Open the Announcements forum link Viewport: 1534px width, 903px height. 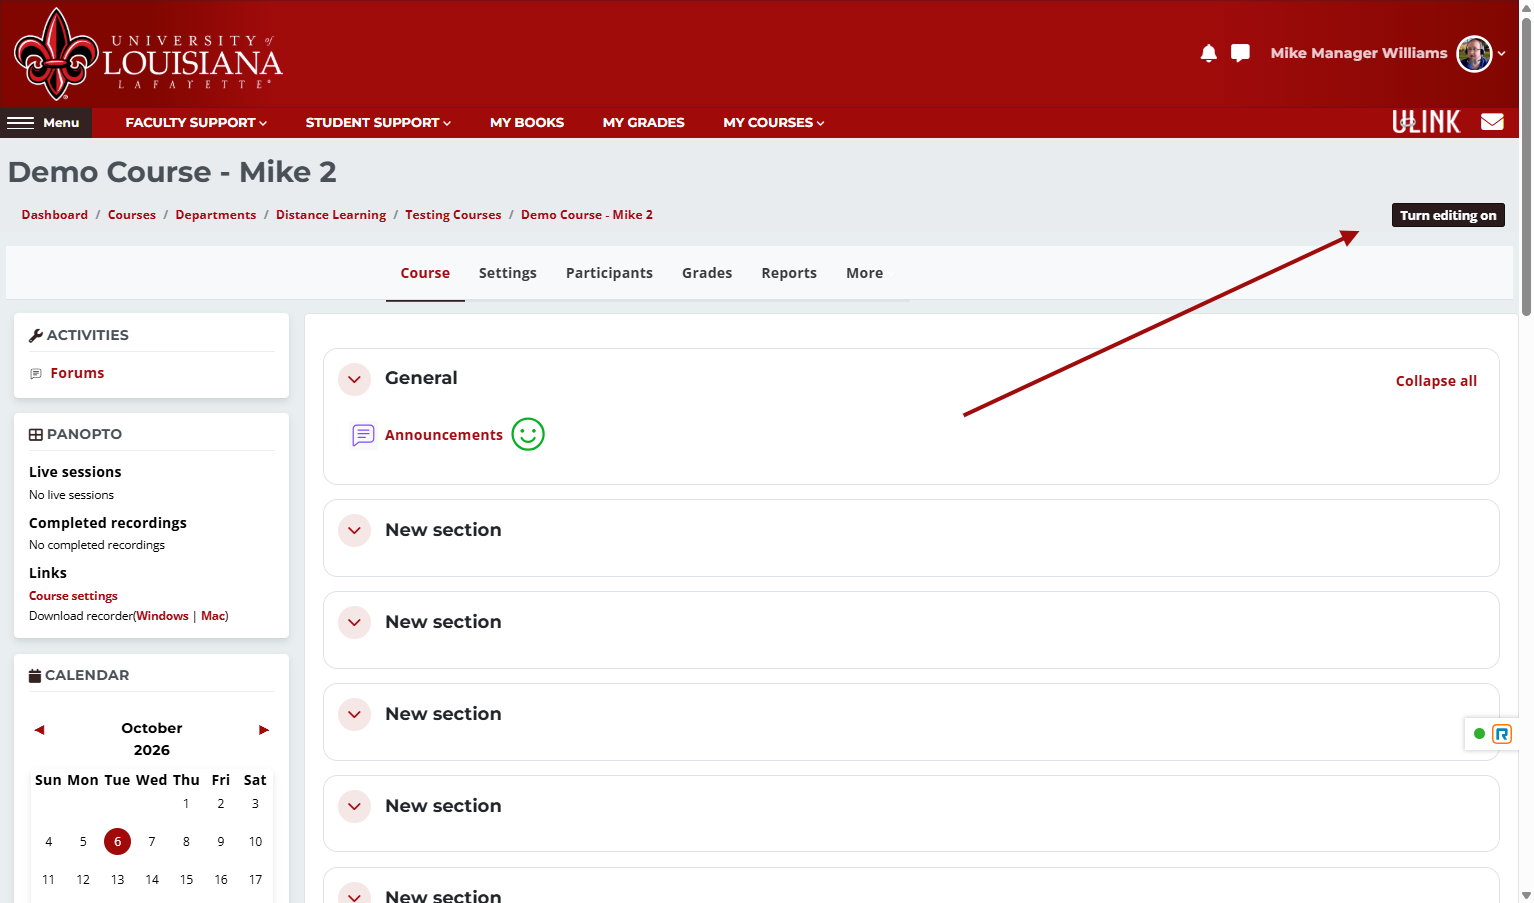click(444, 435)
